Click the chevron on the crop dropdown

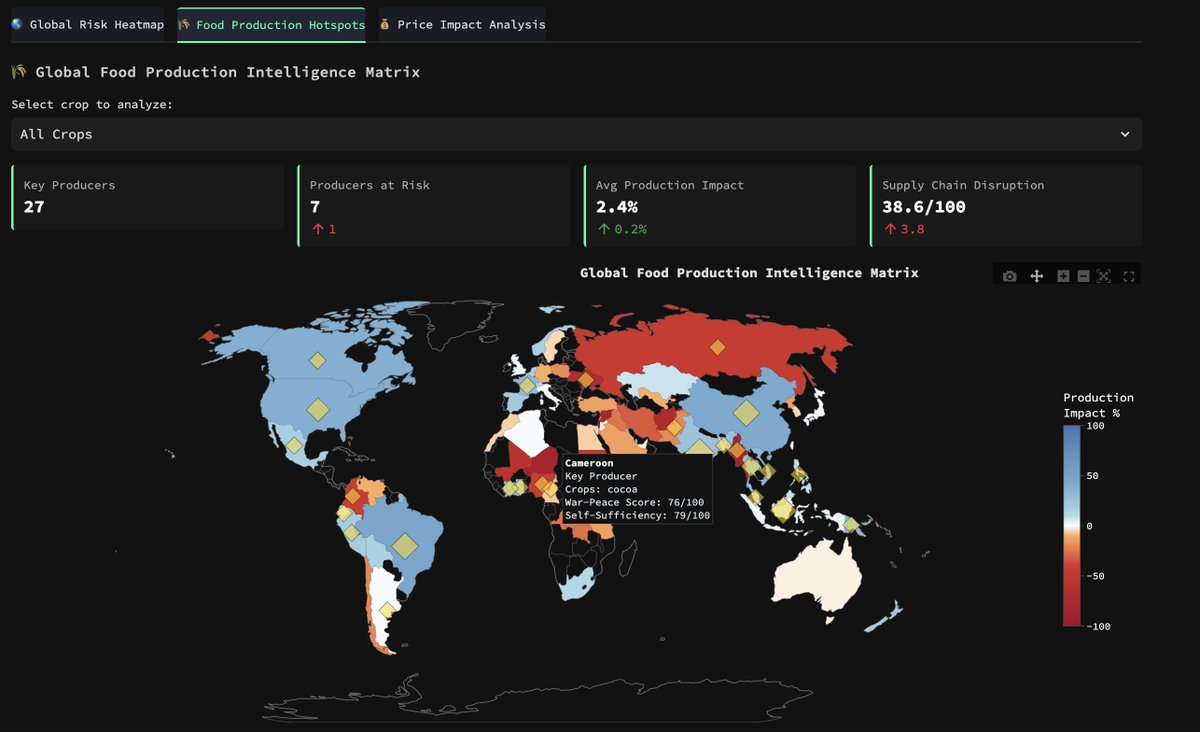point(1125,133)
